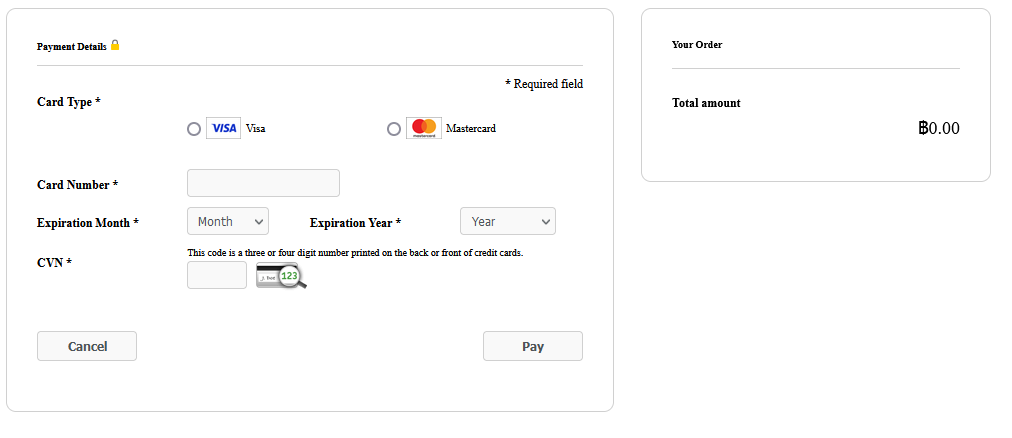Select the Mastercard radio button
Screen dimensions: 1012x438
pos(394,129)
